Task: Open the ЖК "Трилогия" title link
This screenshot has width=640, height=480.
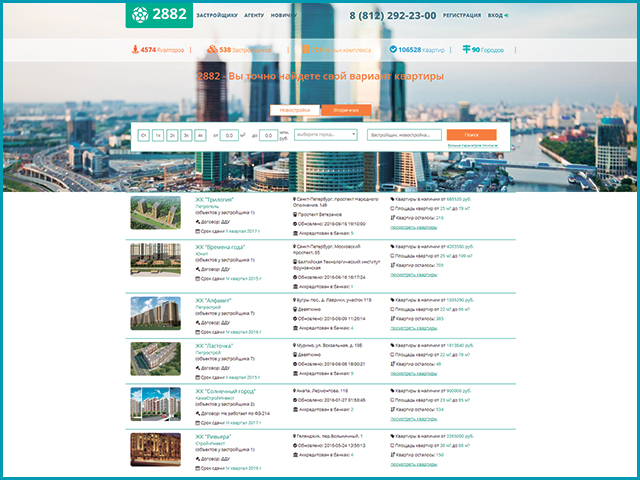Action: 214,200
